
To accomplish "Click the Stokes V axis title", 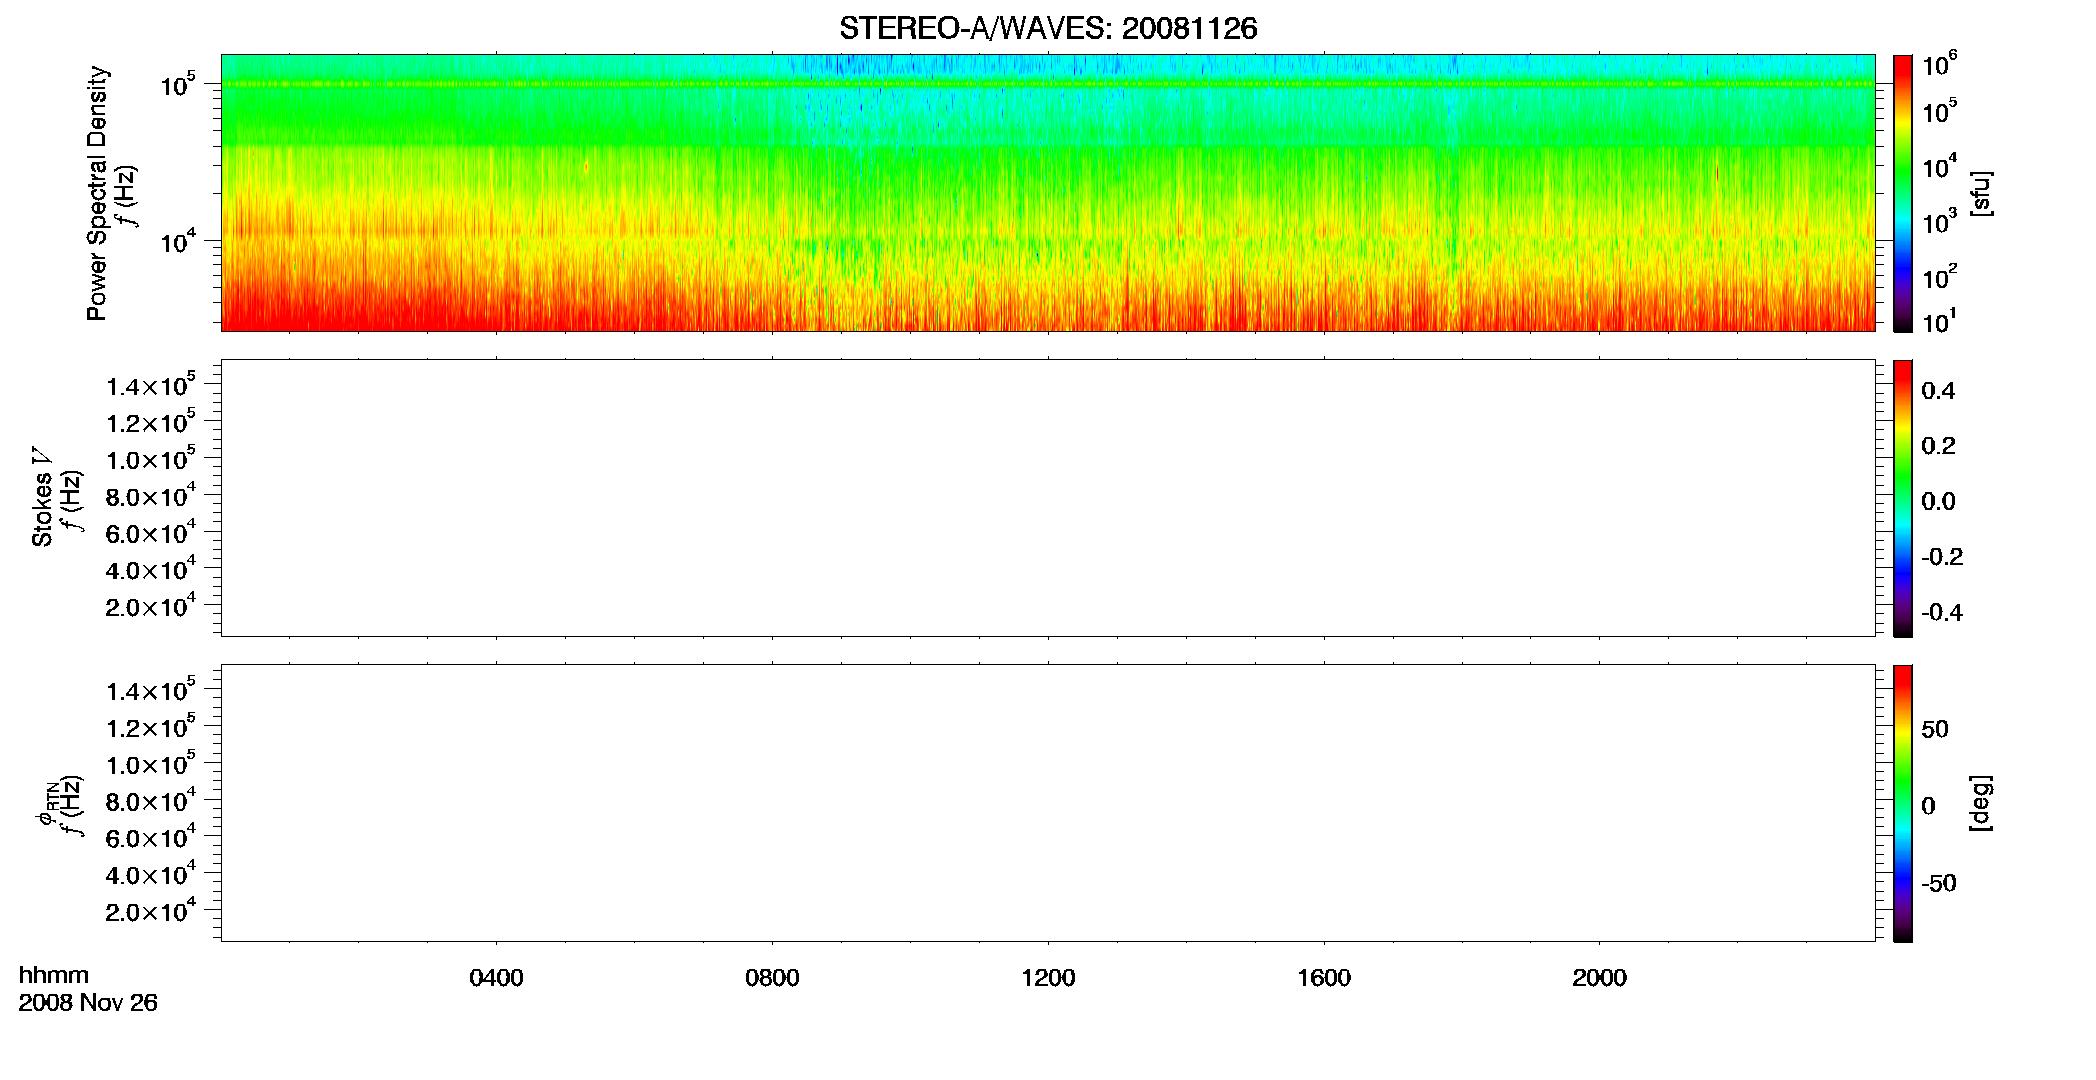I will [x=43, y=498].
